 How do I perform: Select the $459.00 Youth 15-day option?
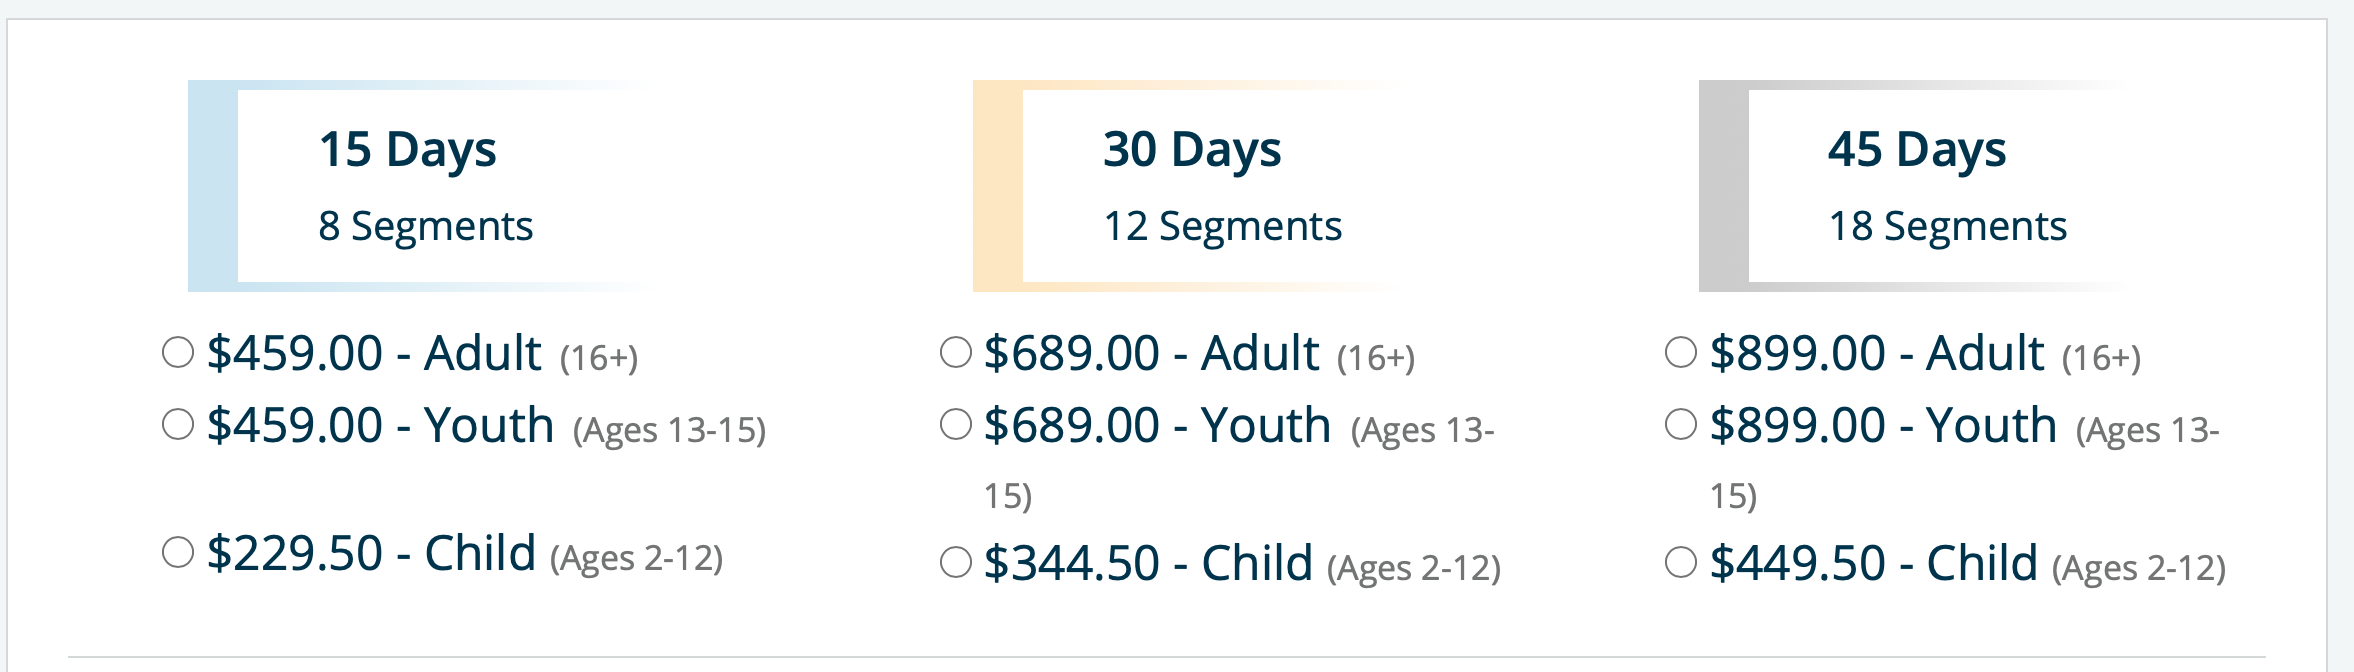click(x=178, y=424)
